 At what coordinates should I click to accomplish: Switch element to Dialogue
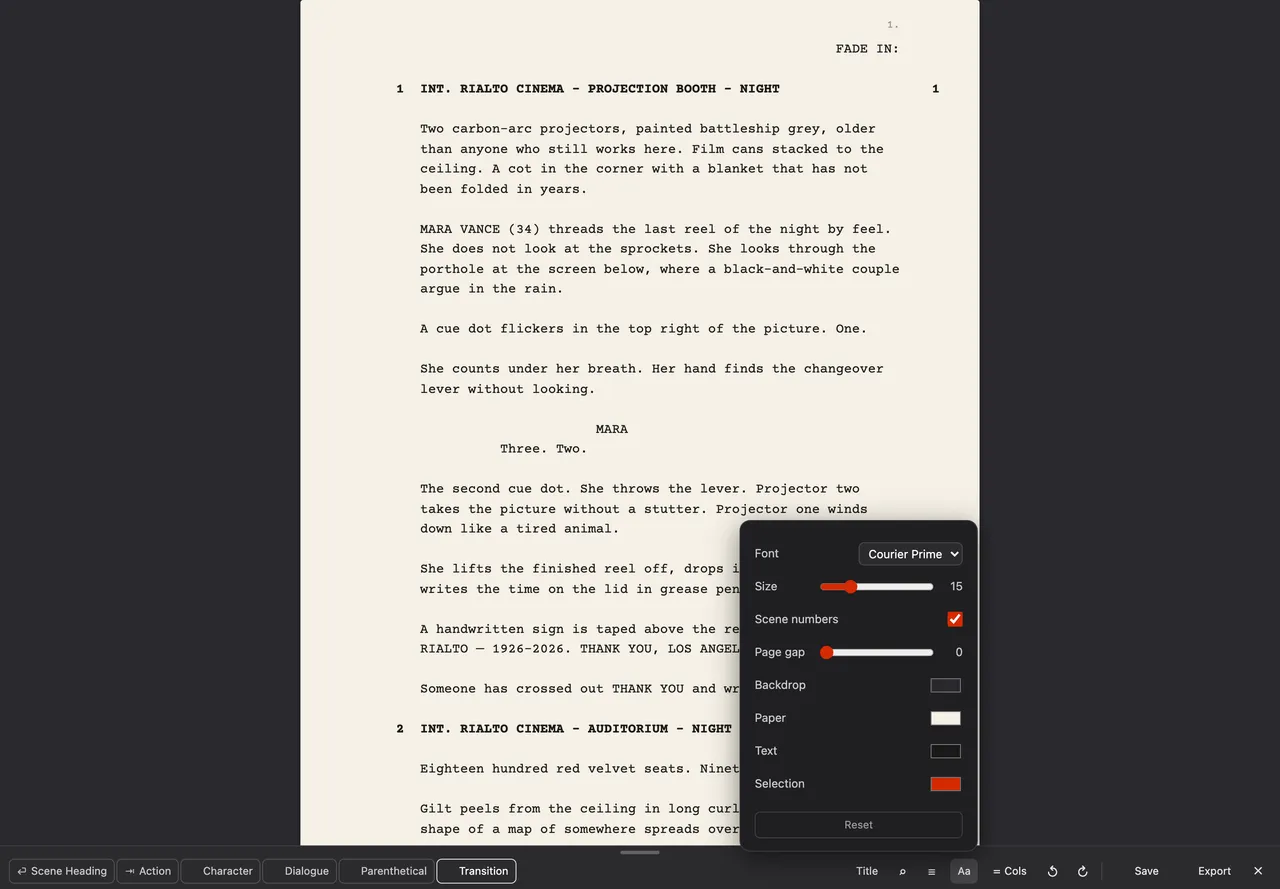[299, 871]
